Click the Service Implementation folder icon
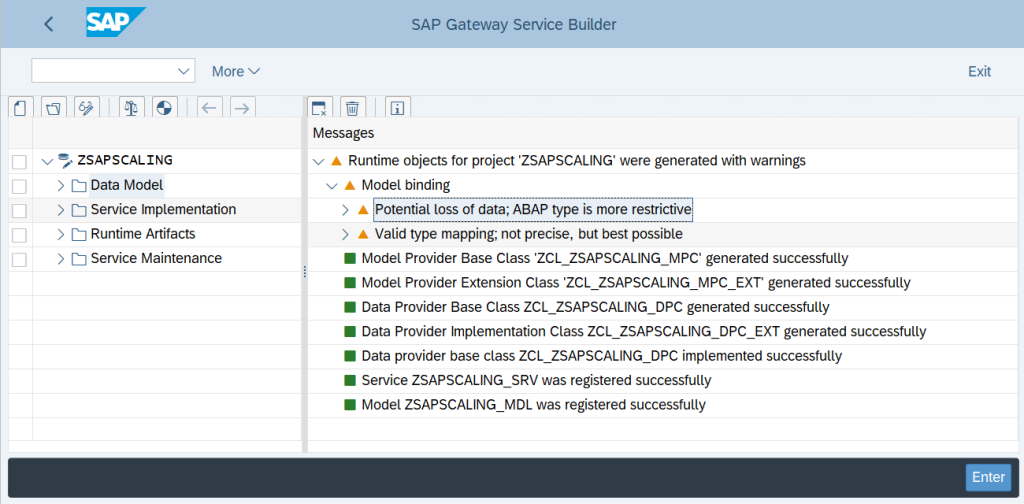The width and height of the screenshot is (1024, 504). (x=79, y=210)
